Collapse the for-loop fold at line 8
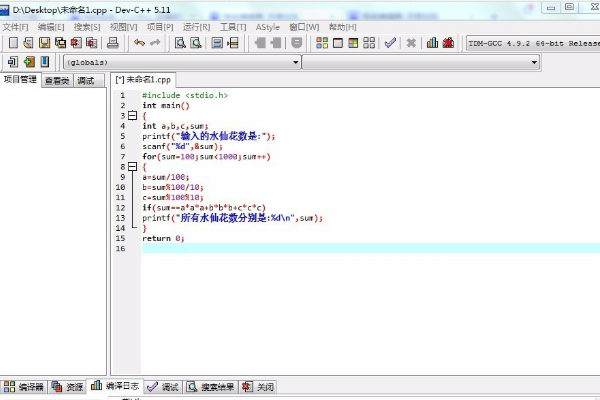 tap(132, 167)
